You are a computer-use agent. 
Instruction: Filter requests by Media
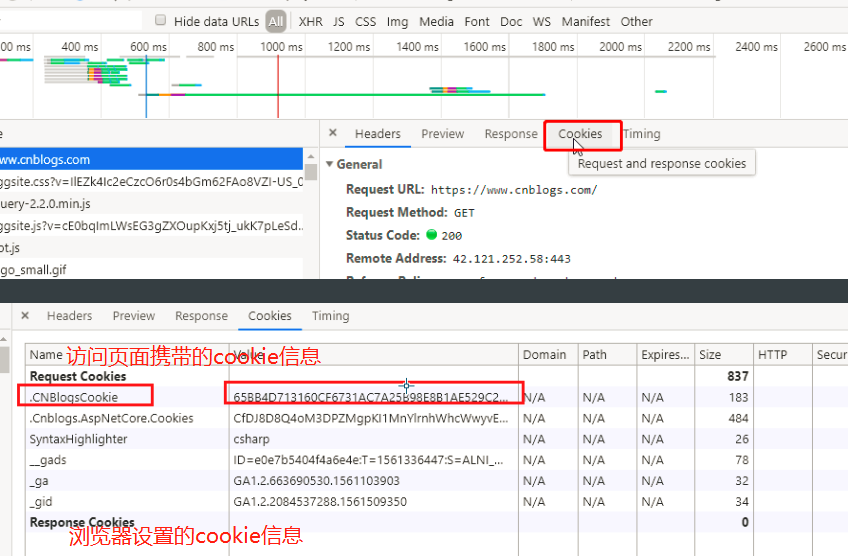click(436, 22)
